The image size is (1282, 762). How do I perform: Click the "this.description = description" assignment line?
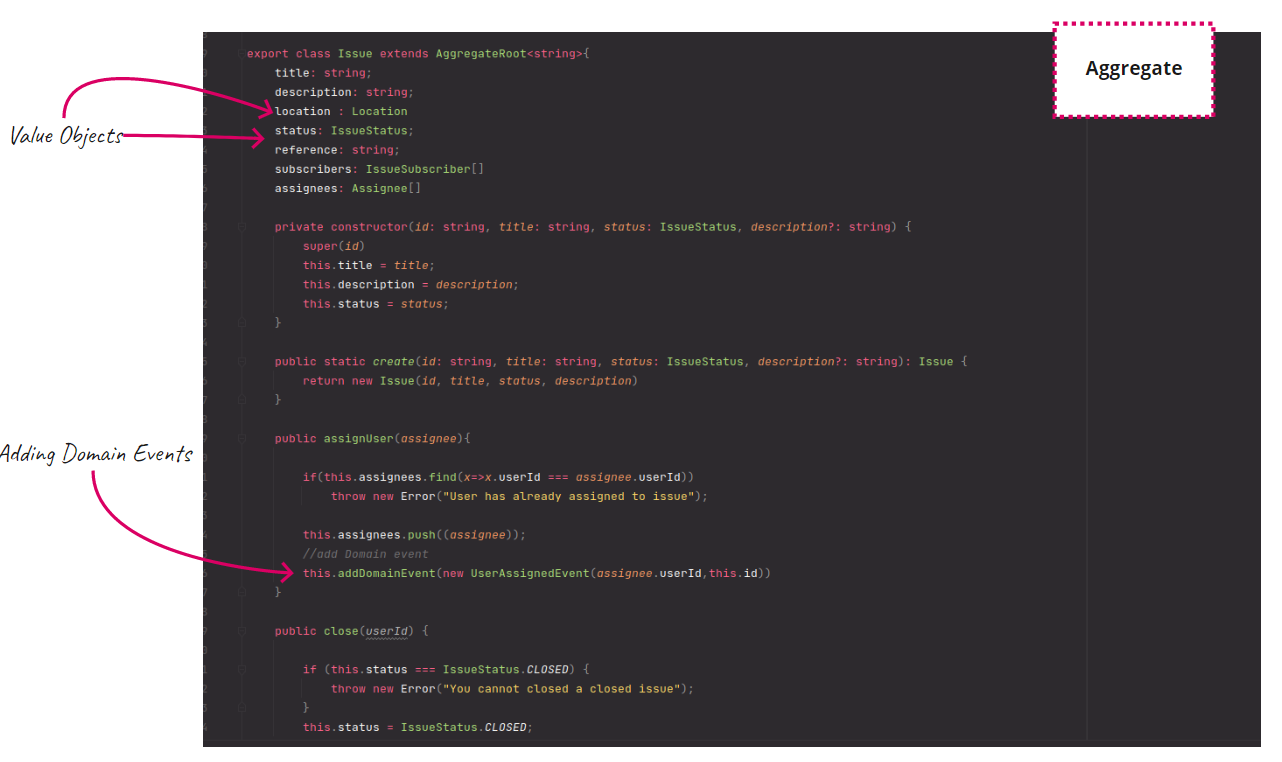pos(411,284)
